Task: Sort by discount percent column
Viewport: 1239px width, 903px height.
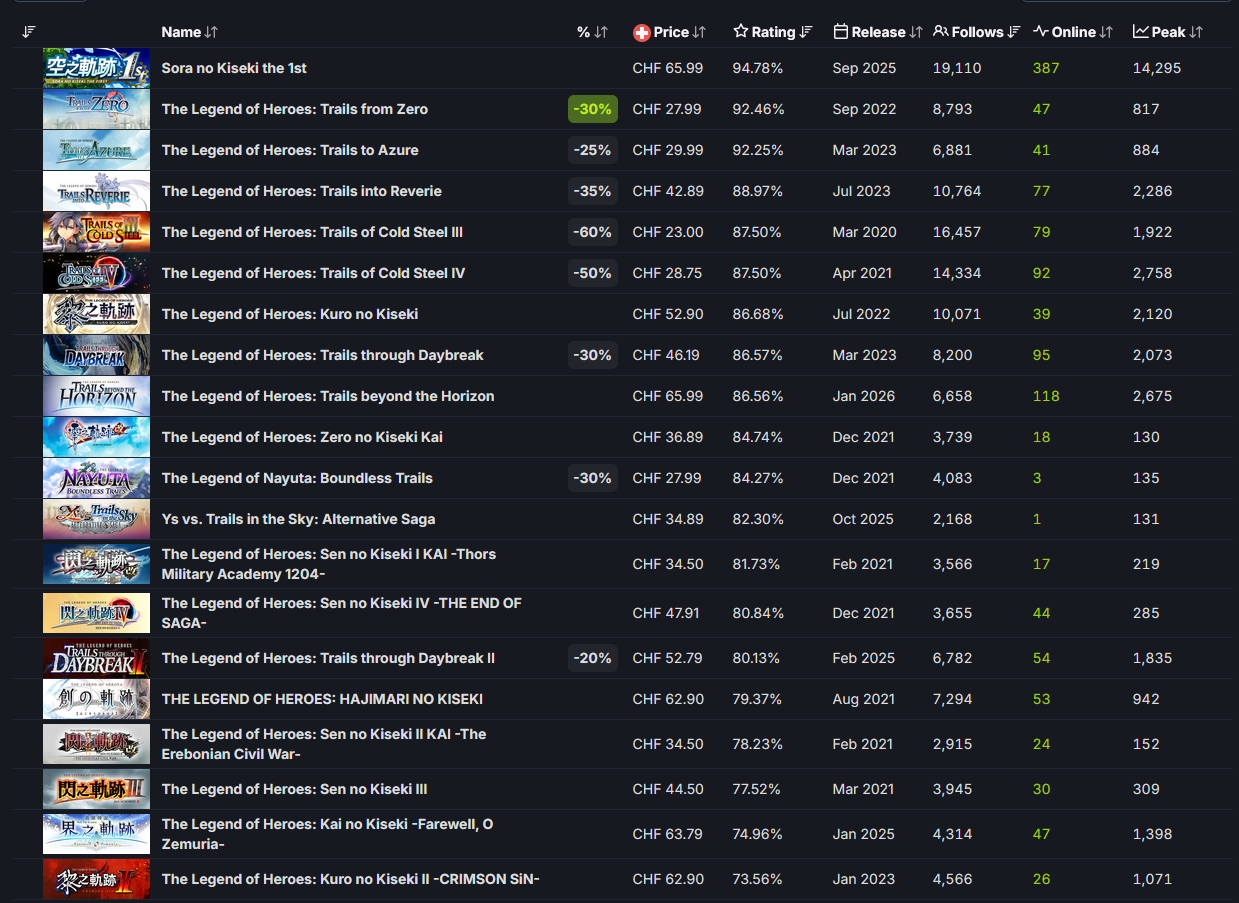Action: (592, 32)
